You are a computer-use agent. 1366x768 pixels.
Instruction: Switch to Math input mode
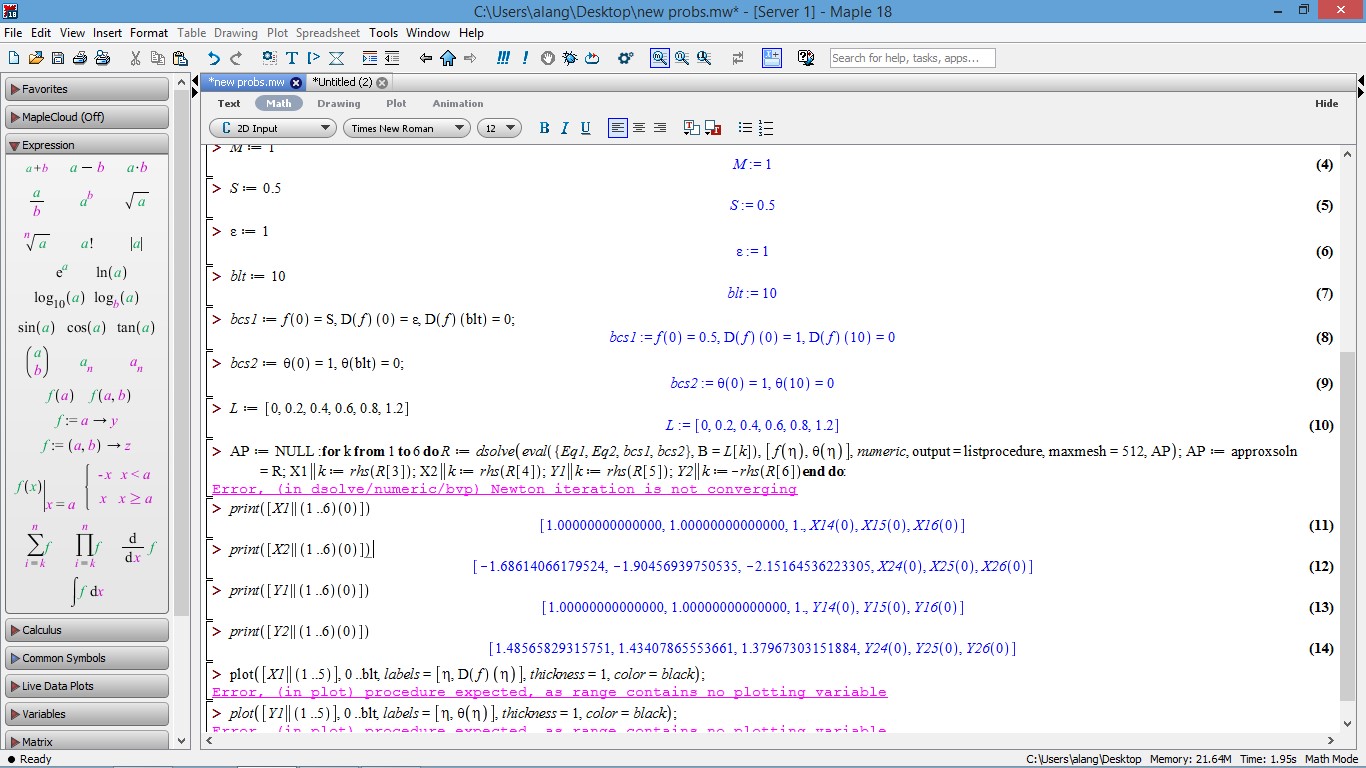[x=279, y=103]
